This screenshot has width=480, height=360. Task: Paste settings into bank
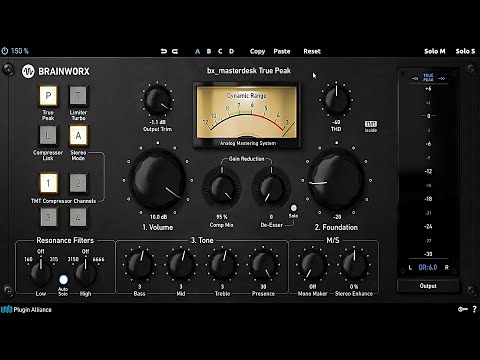tap(282, 51)
